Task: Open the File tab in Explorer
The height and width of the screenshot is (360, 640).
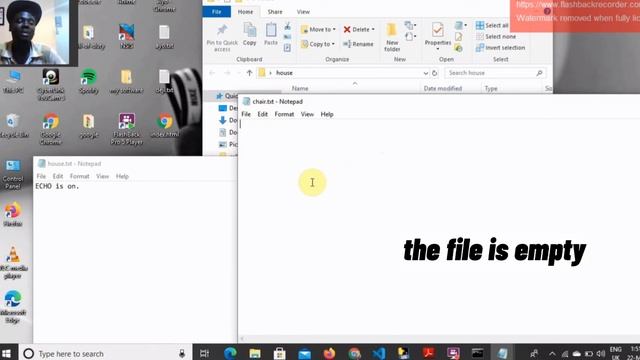Action: (x=217, y=12)
